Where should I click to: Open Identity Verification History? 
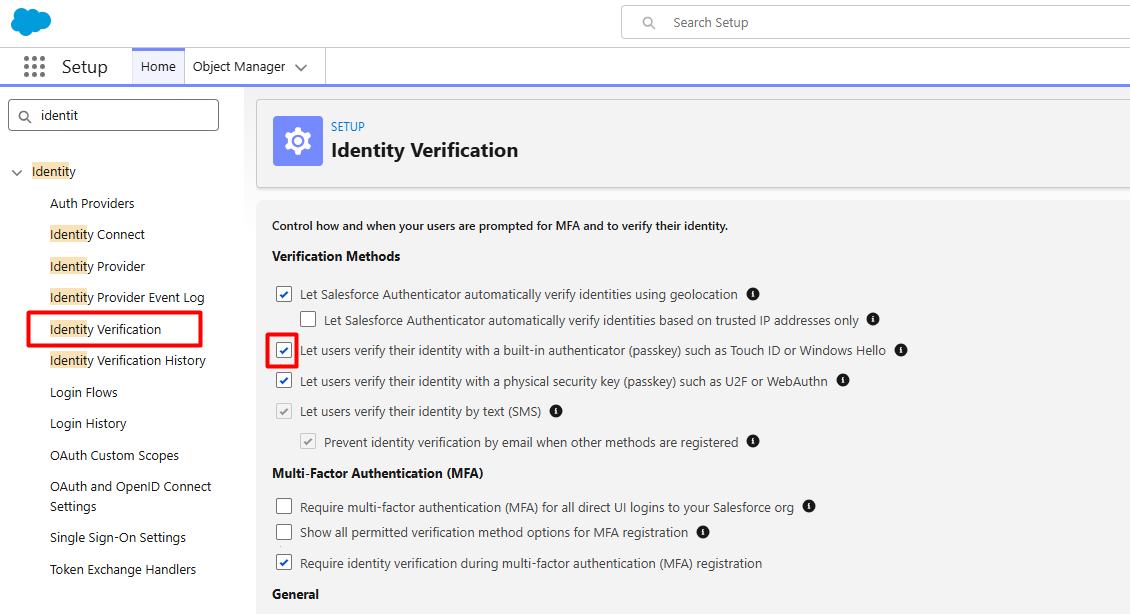(x=128, y=360)
